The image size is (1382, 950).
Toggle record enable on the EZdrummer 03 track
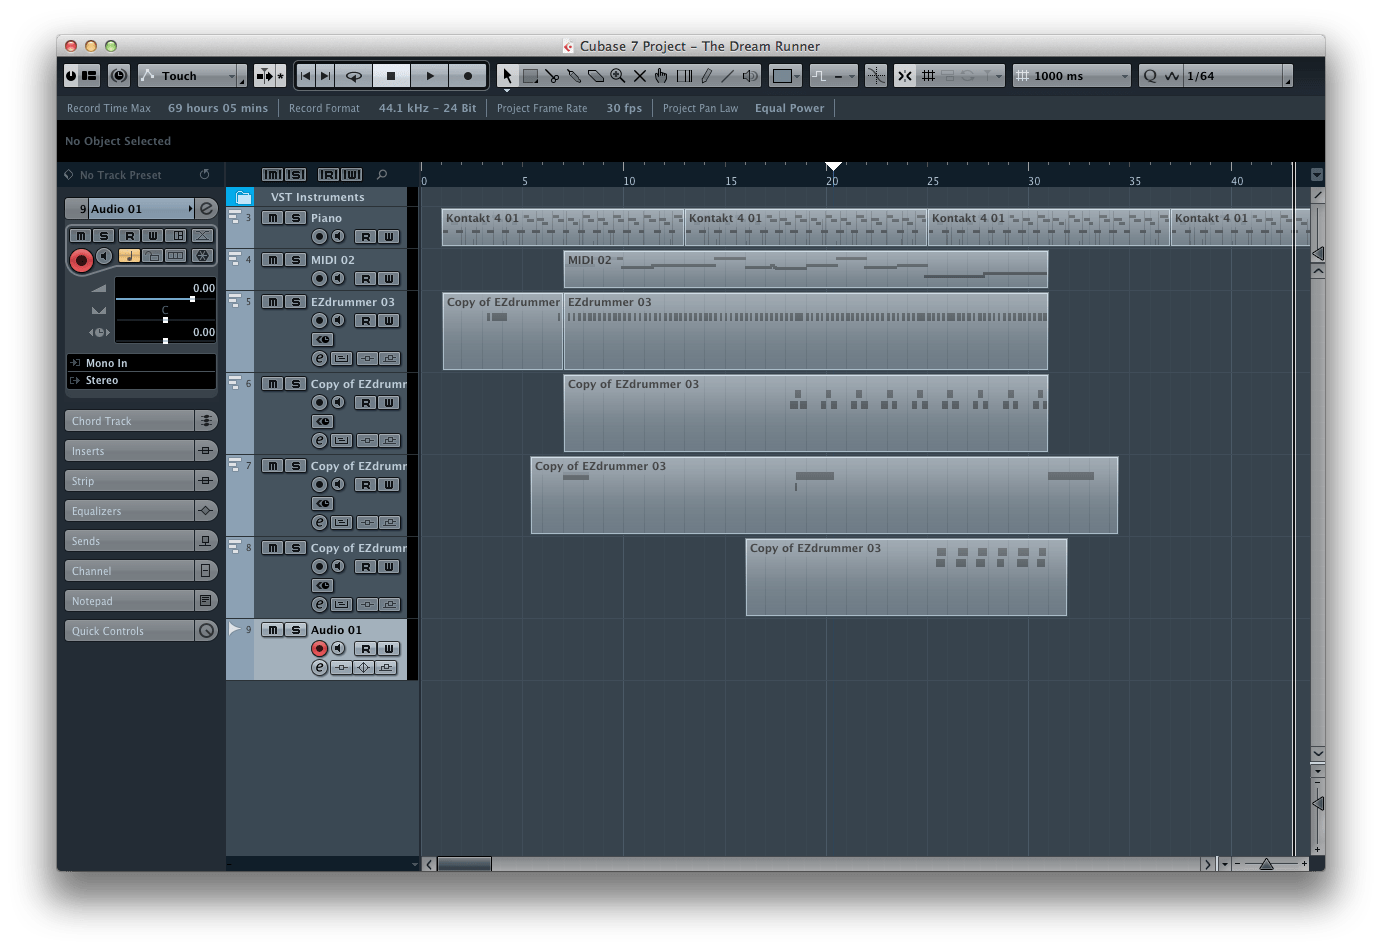(x=320, y=321)
